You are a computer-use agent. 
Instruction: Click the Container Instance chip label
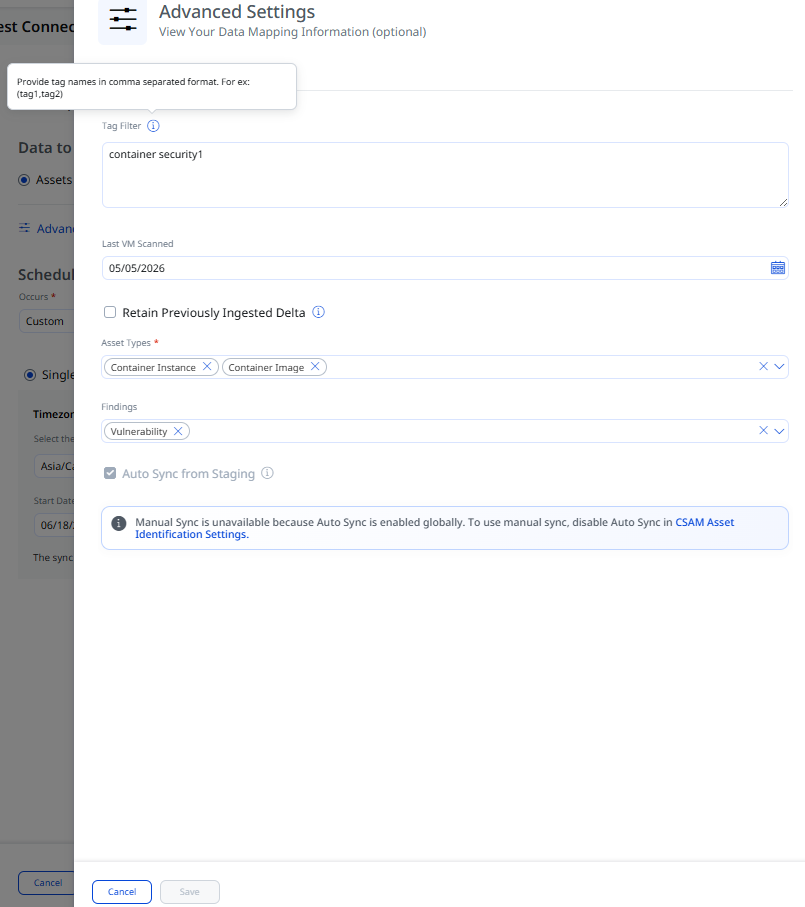click(153, 367)
